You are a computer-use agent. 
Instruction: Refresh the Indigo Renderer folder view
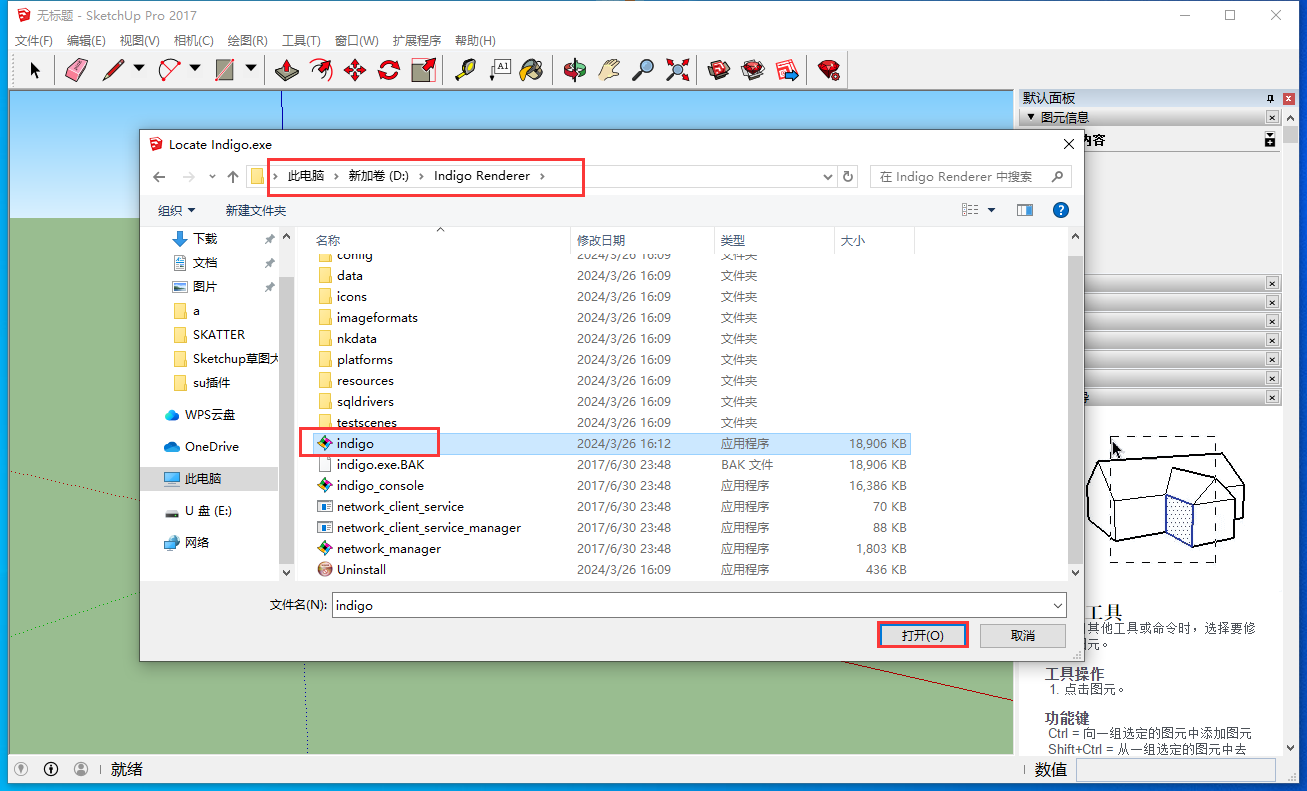(x=849, y=177)
